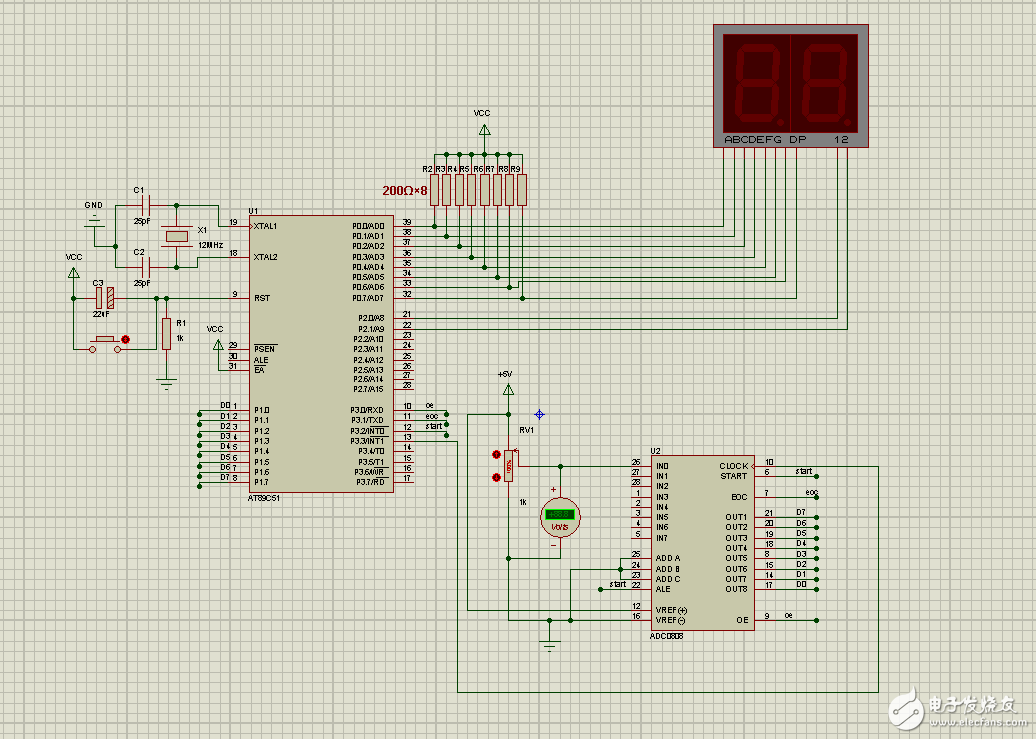Select the '12MHz' crystal value text
Screen dimensions: 1036x739
tap(211, 245)
